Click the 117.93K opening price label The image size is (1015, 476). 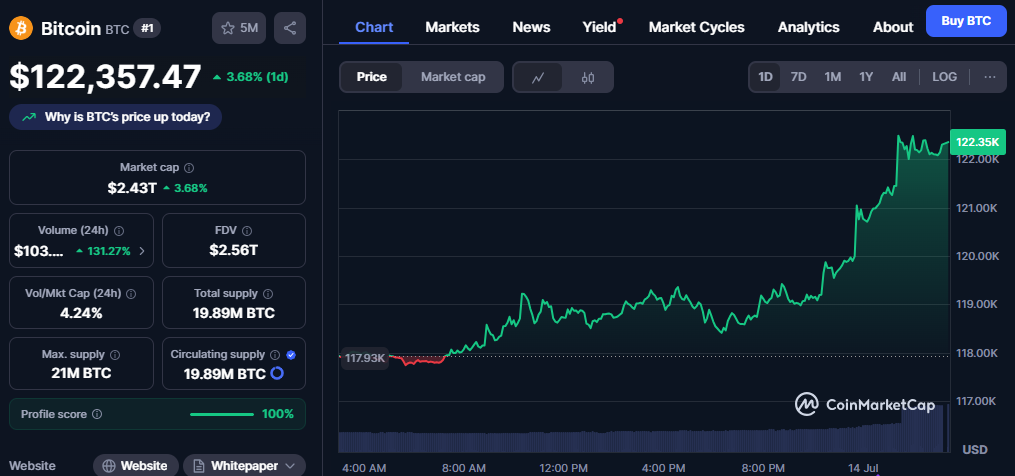pos(364,357)
